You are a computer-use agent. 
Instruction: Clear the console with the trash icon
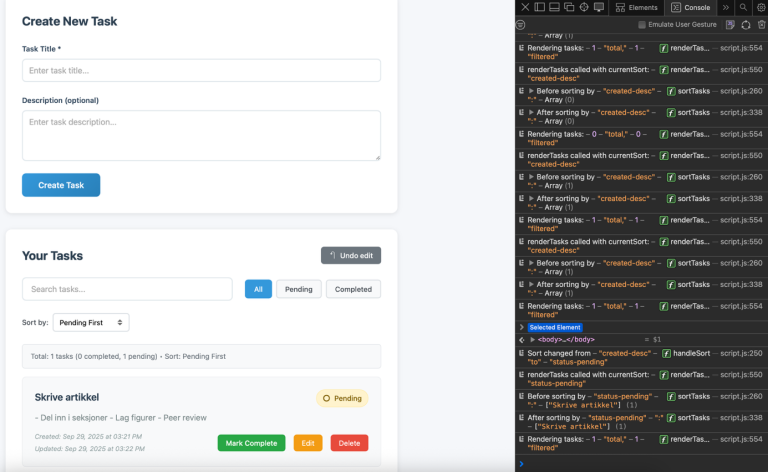point(760,24)
